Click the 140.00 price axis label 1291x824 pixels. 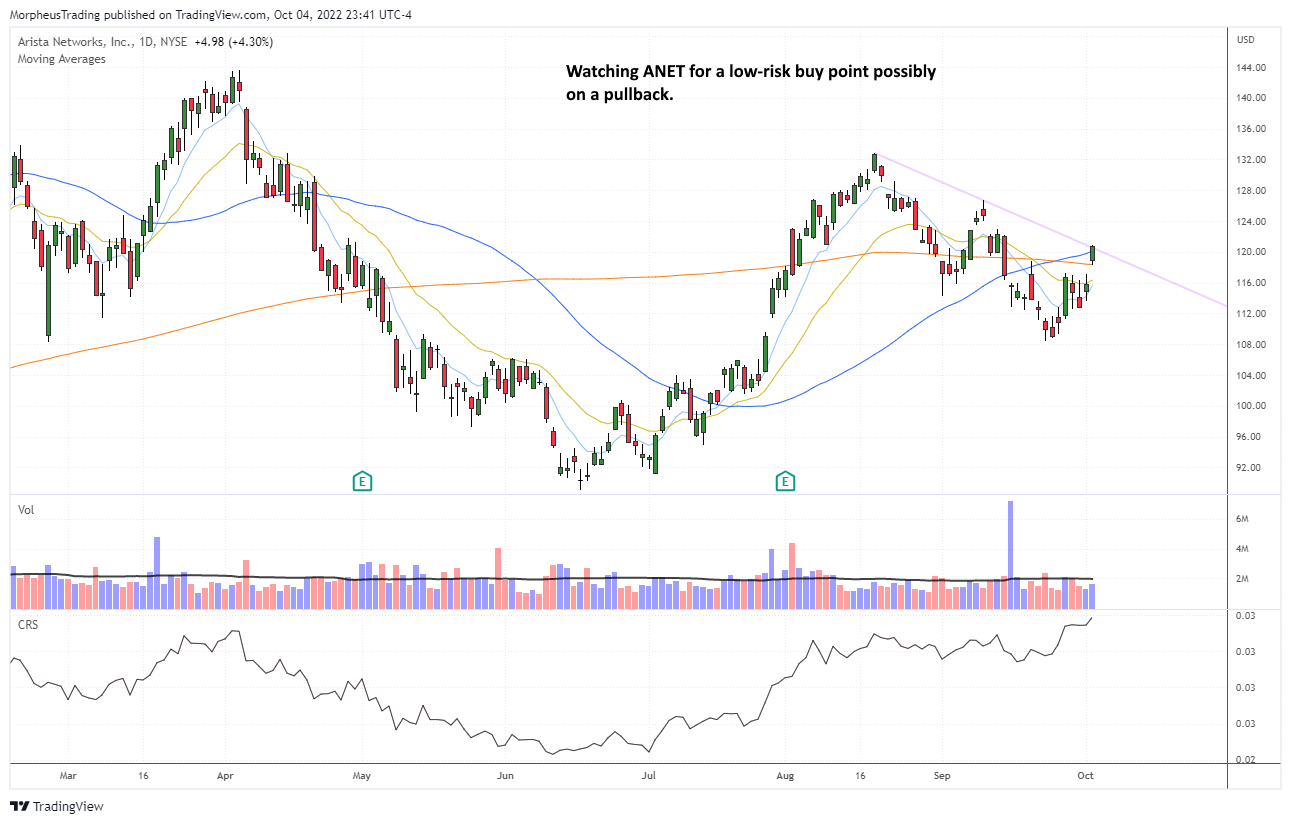(1251, 98)
